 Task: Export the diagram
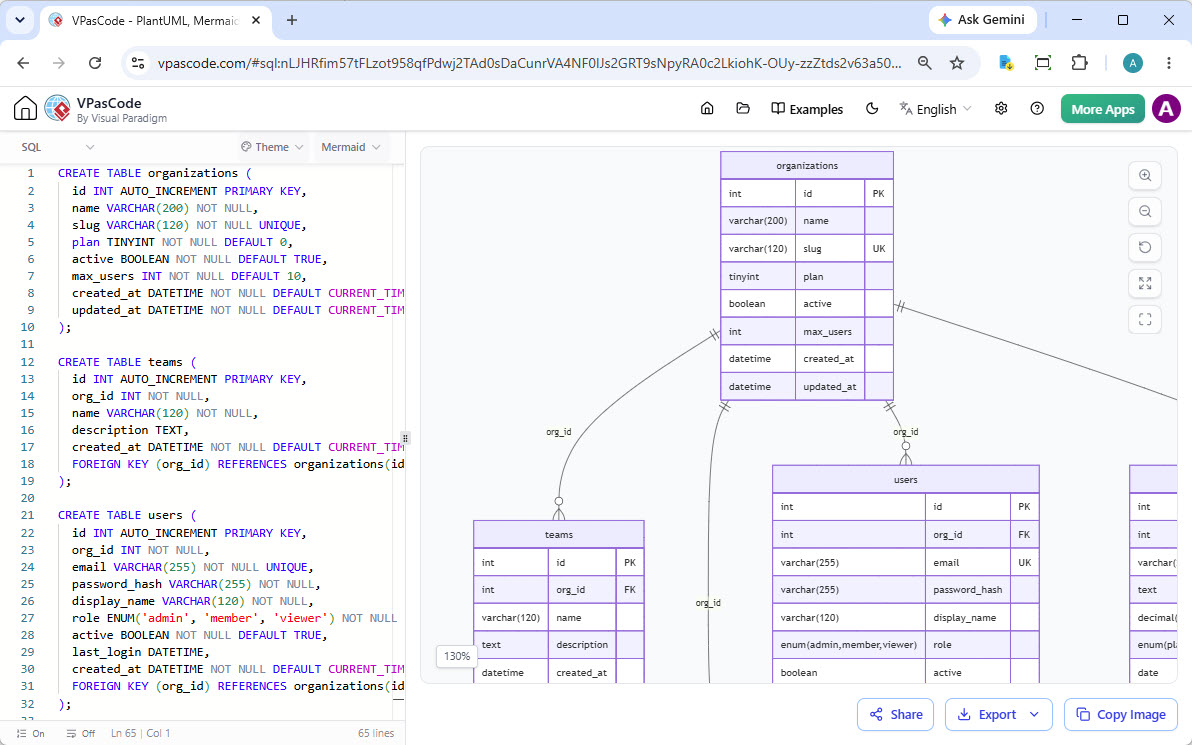987,715
